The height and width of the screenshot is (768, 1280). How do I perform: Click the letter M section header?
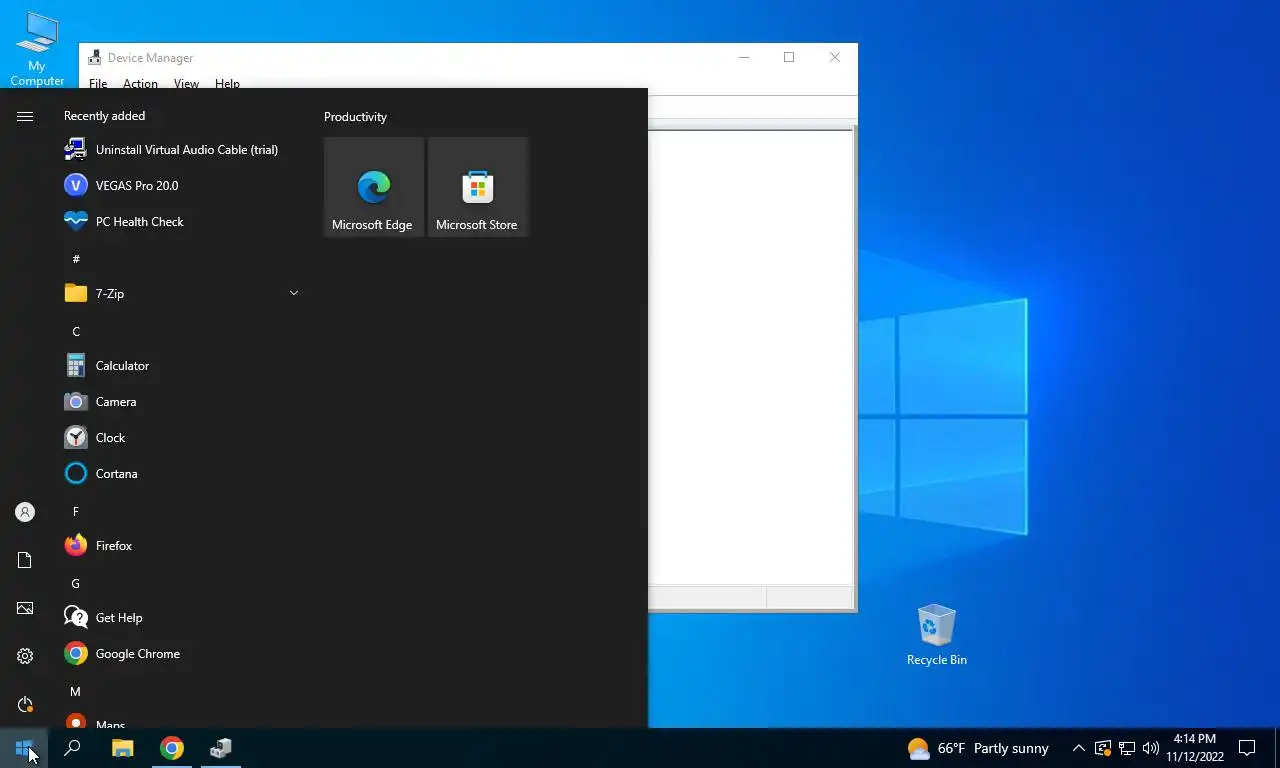click(76, 691)
